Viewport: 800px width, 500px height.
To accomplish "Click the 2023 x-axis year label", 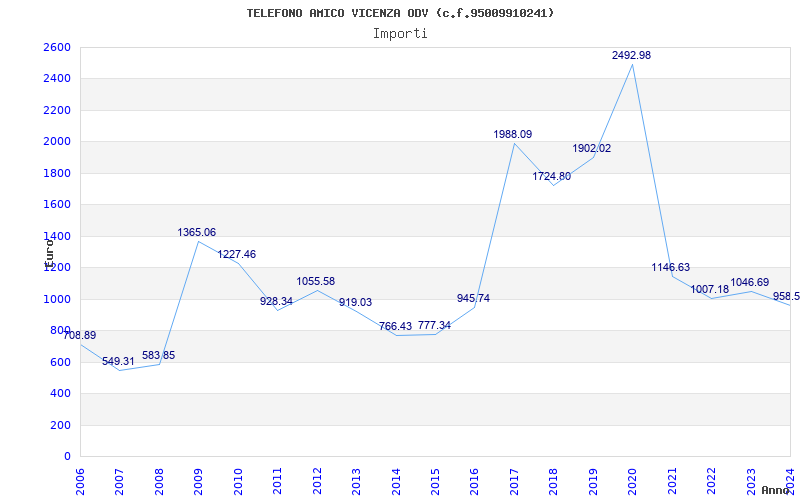I will [751, 482].
